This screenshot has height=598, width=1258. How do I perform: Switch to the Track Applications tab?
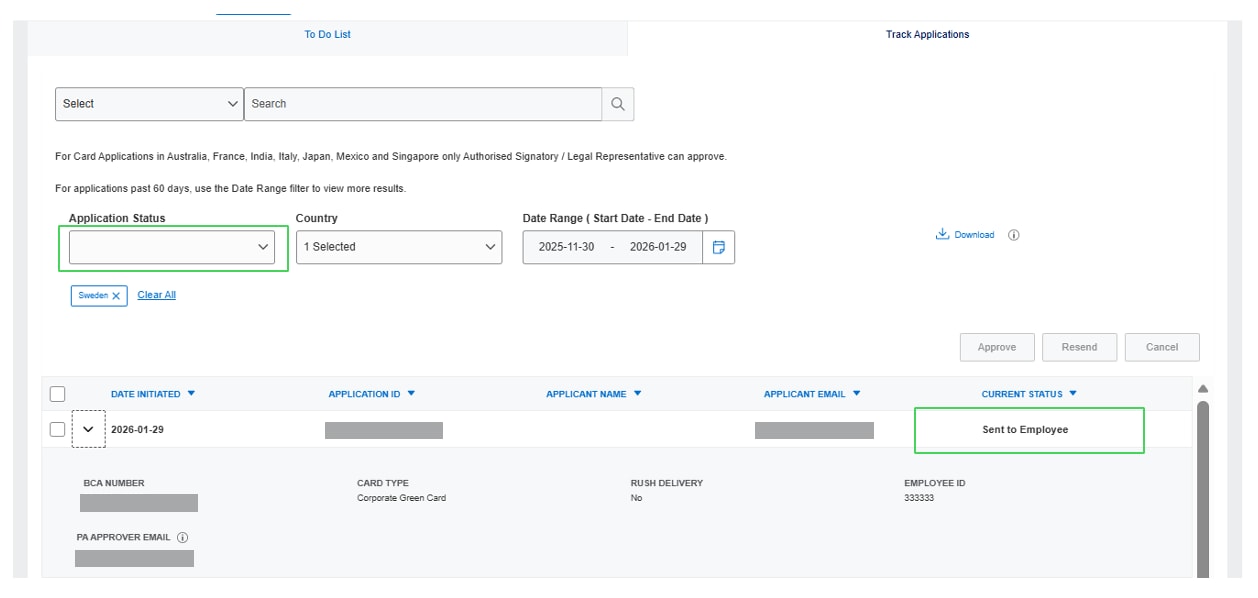pyautogui.click(x=928, y=33)
